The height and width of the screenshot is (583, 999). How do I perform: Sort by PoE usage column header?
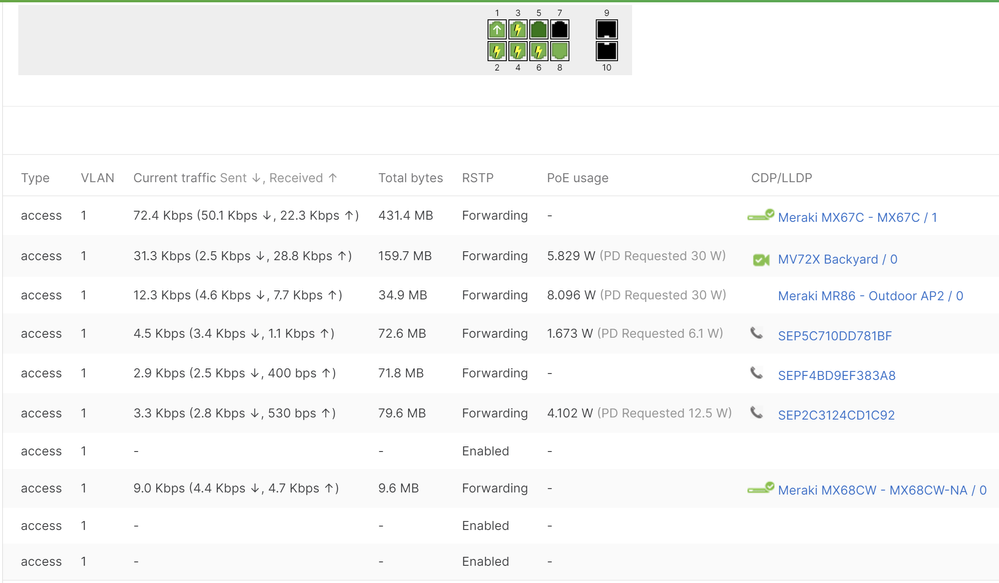tap(577, 178)
